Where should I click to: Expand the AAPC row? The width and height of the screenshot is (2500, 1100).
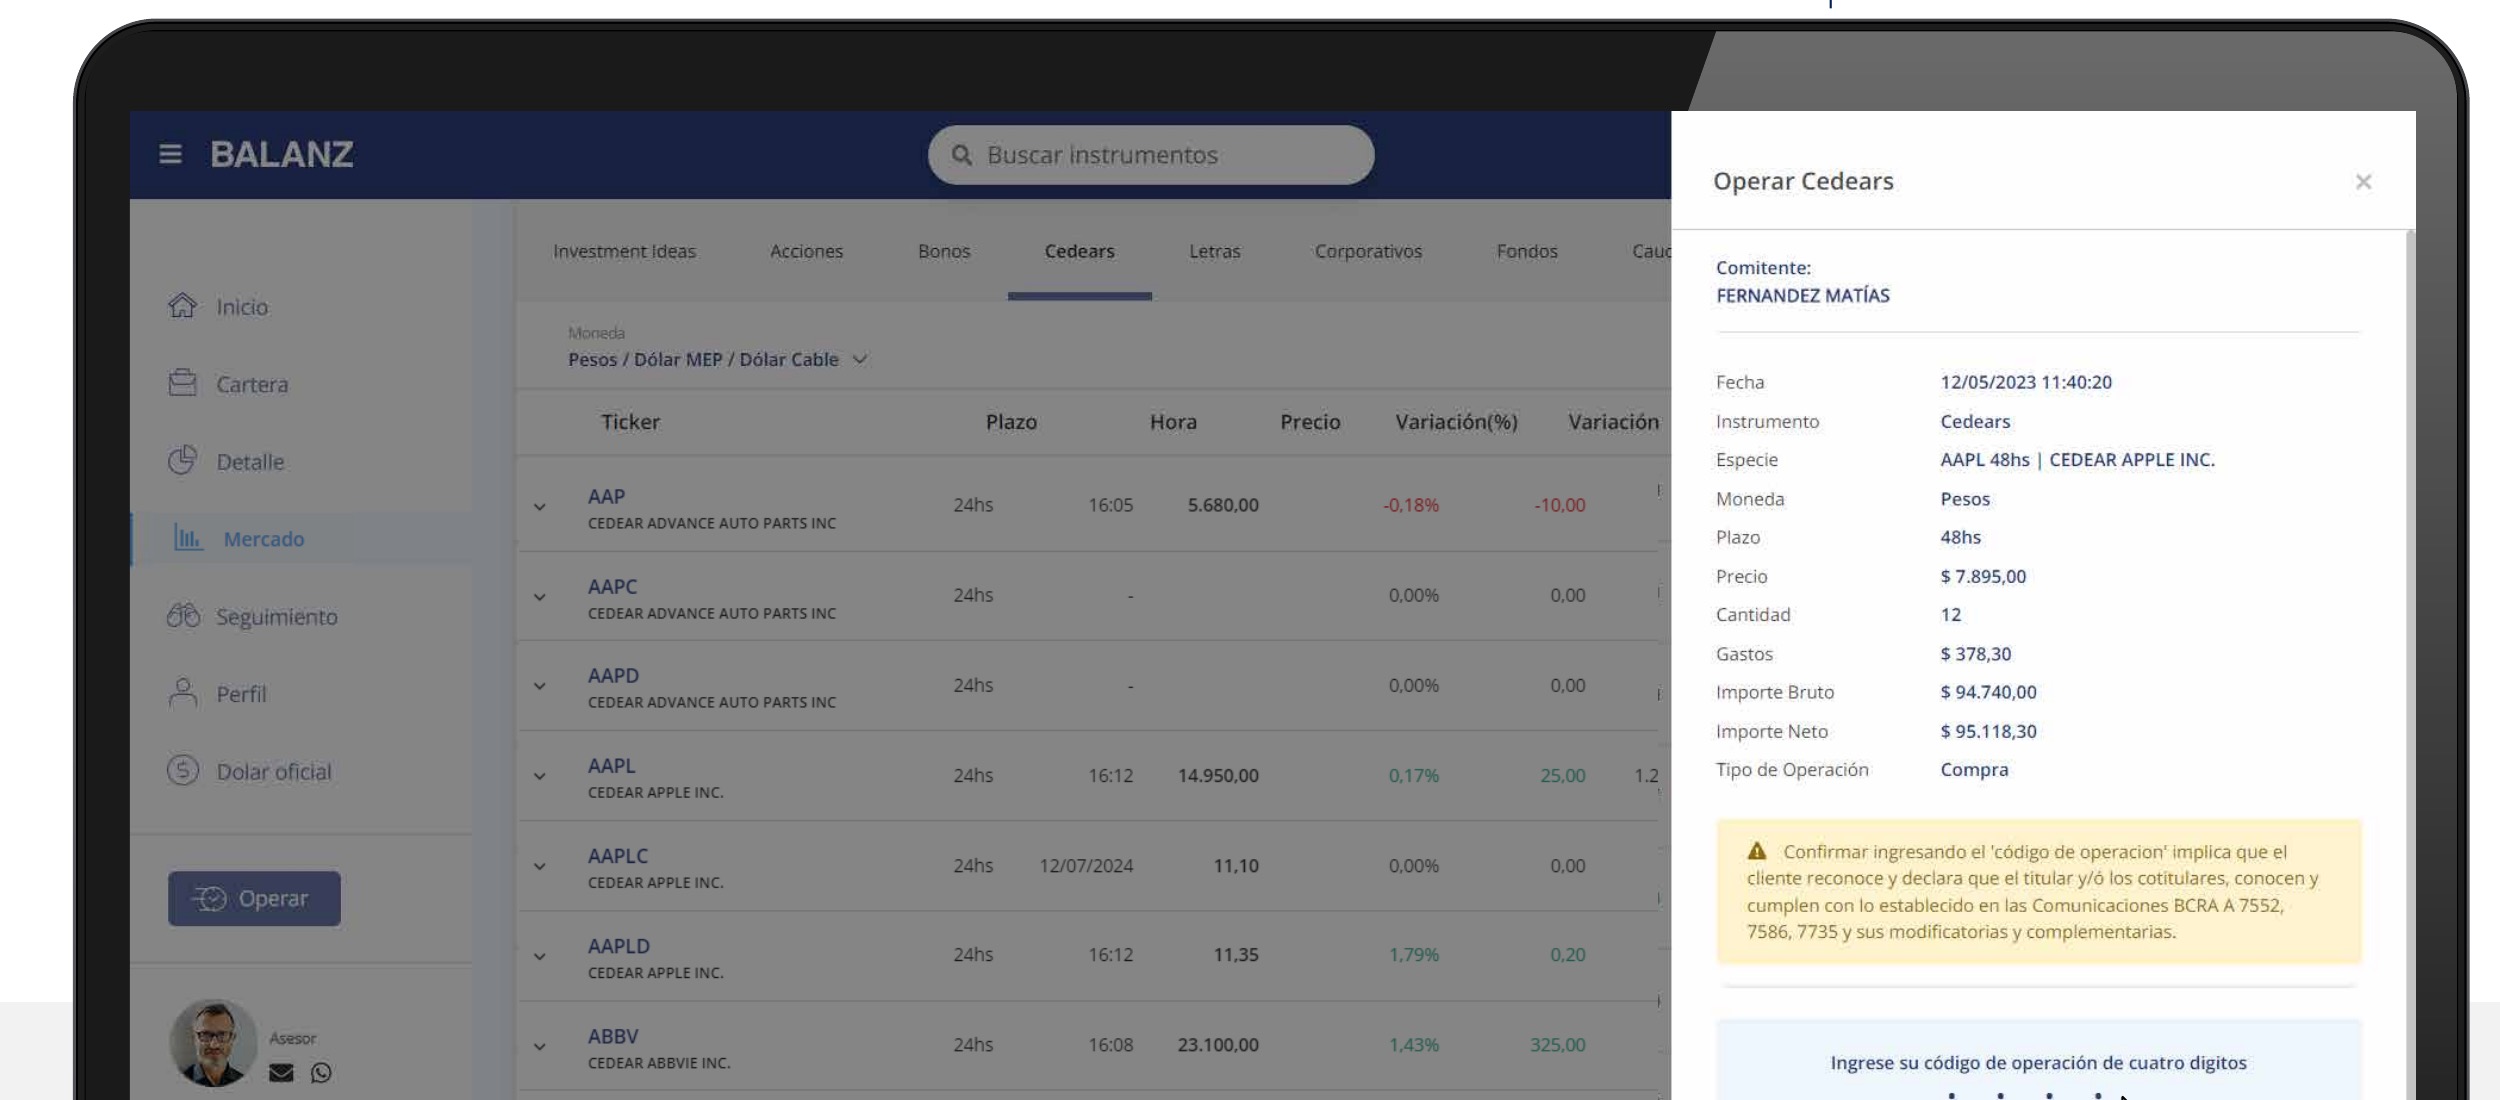pos(540,597)
